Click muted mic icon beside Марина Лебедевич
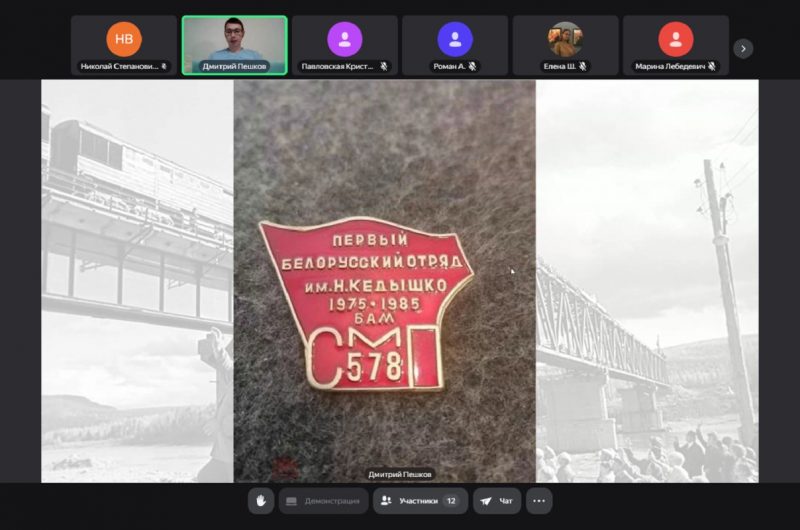This screenshot has width=800, height=530. (711, 67)
